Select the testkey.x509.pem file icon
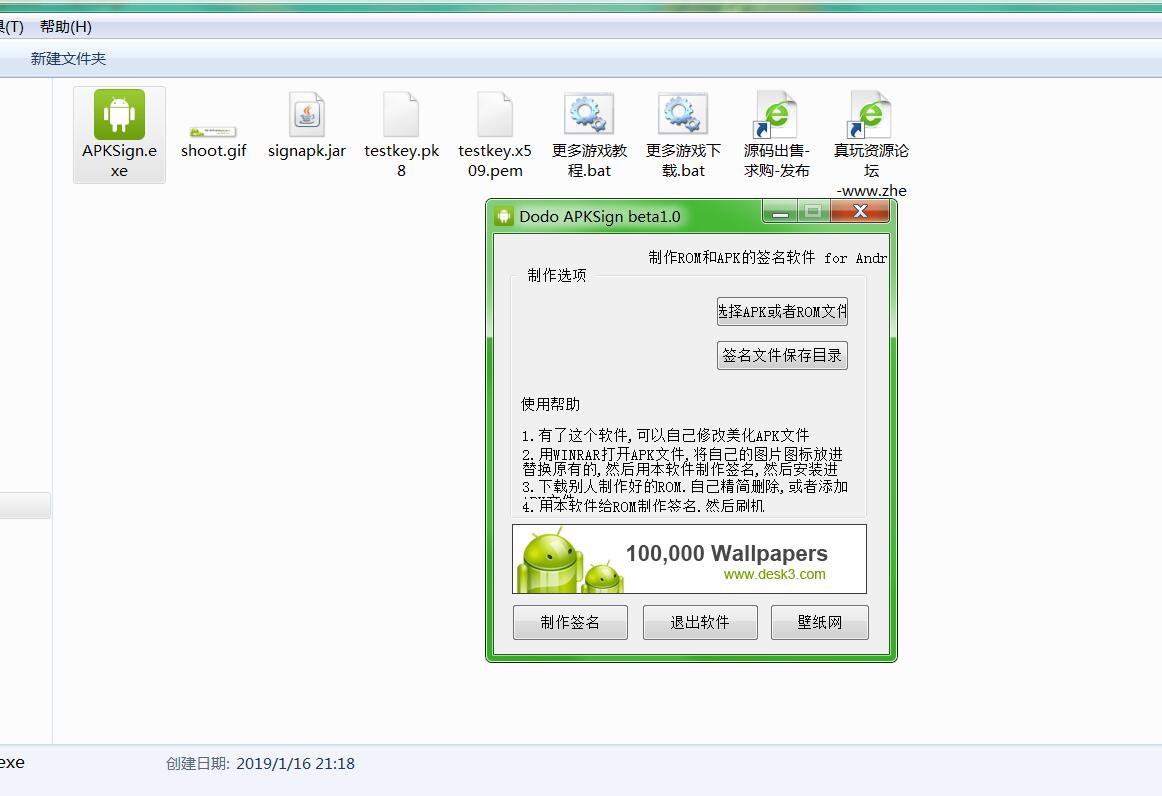Screen dimensions: 1162x796 (495, 115)
